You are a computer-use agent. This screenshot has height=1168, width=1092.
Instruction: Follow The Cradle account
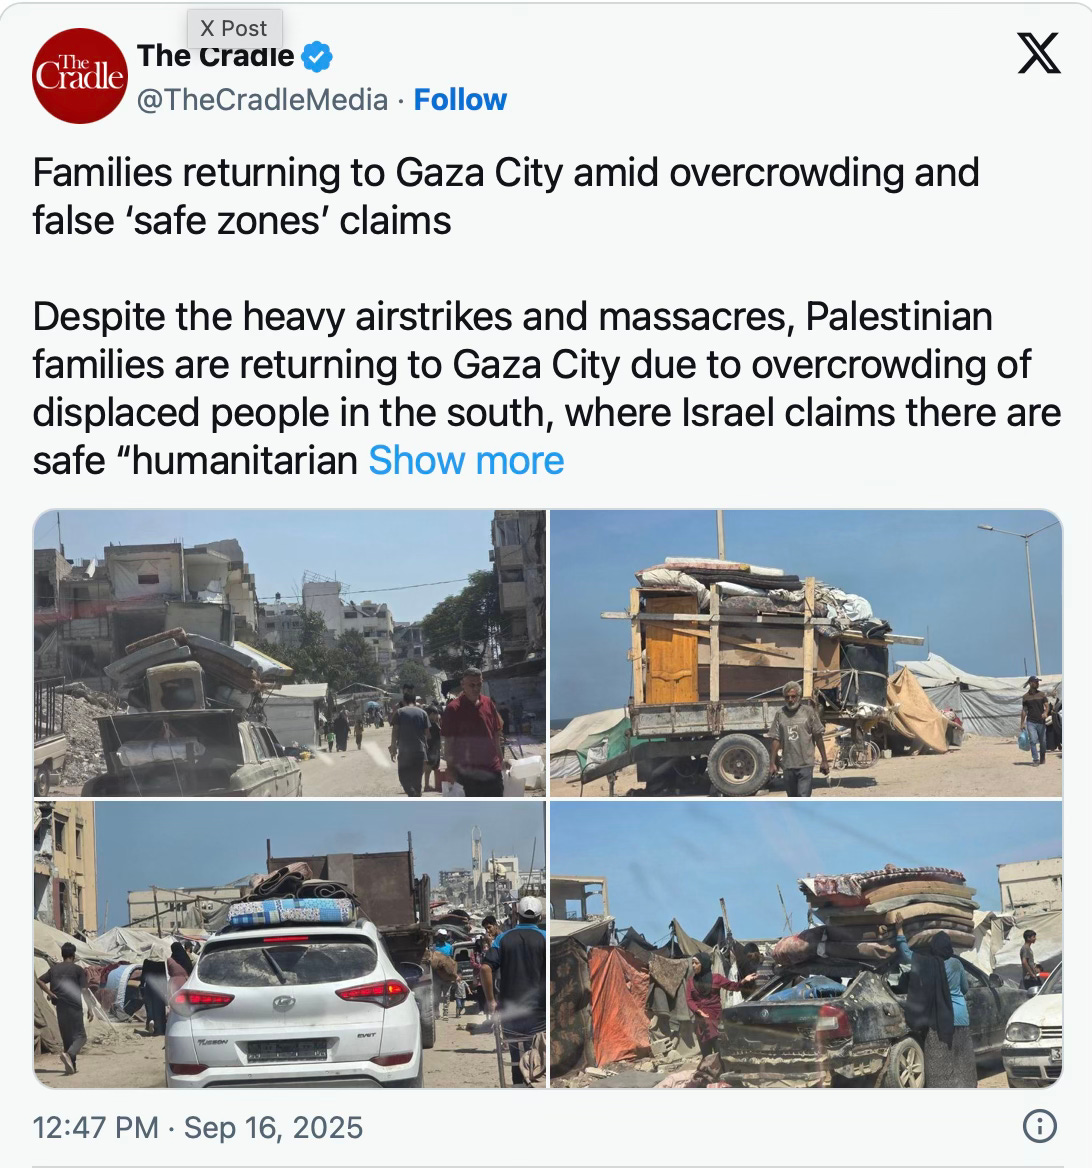(x=460, y=99)
